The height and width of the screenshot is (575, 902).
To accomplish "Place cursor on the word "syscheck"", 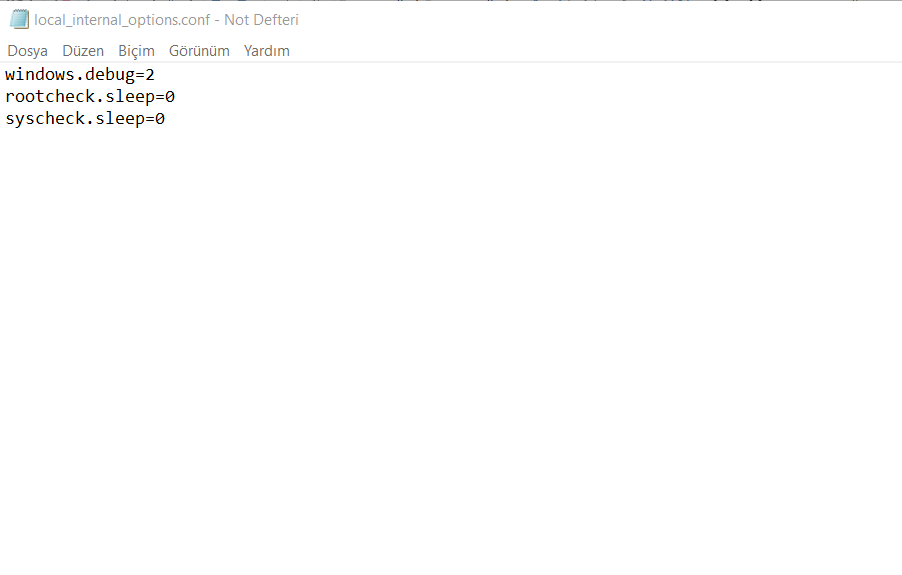I will tap(44, 118).
